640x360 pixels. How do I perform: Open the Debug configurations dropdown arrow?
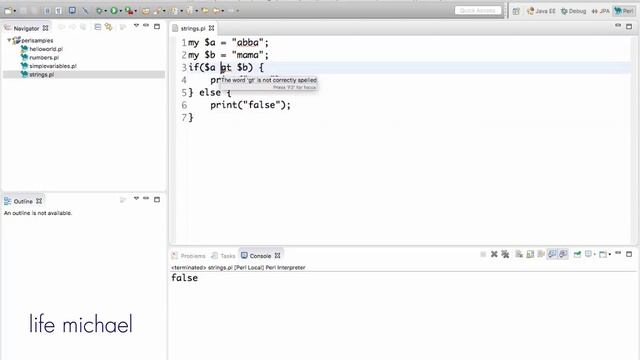[105, 11]
